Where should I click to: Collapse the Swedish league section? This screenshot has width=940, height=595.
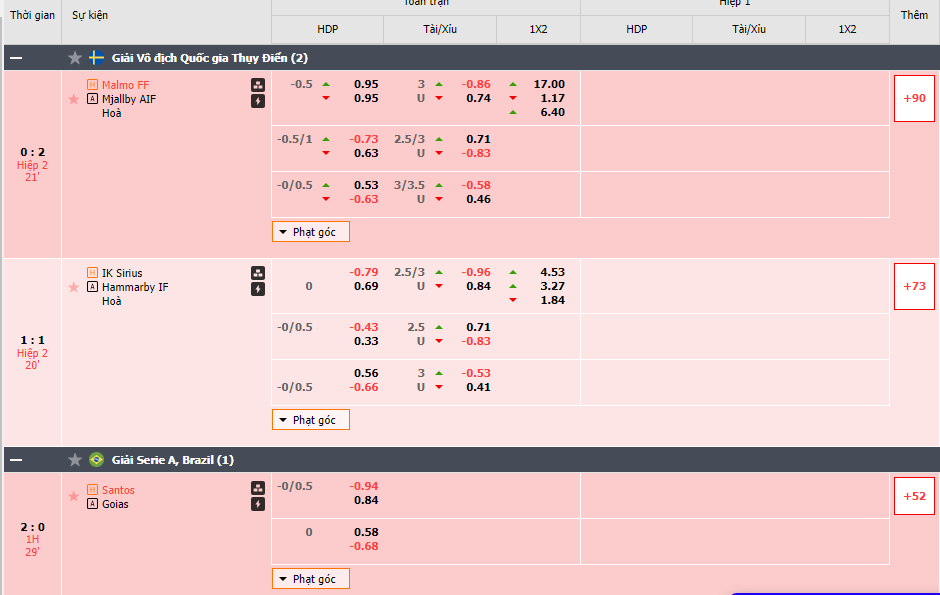(x=16, y=58)
